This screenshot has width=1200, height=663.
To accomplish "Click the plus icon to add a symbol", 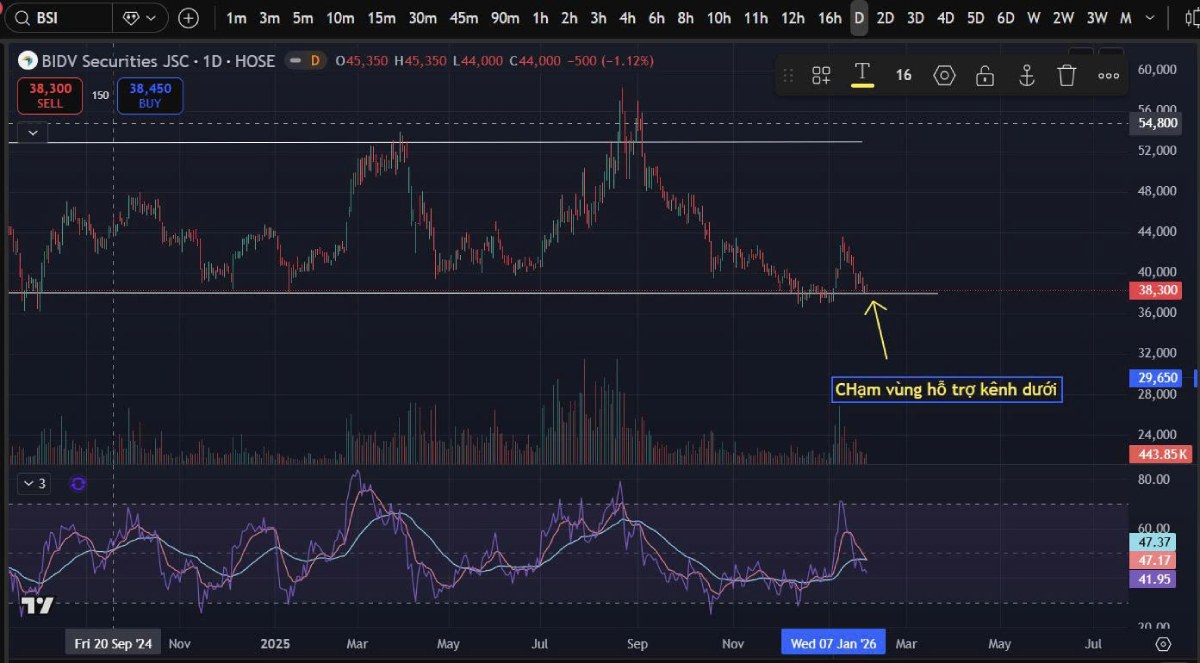I will point(188,17).
